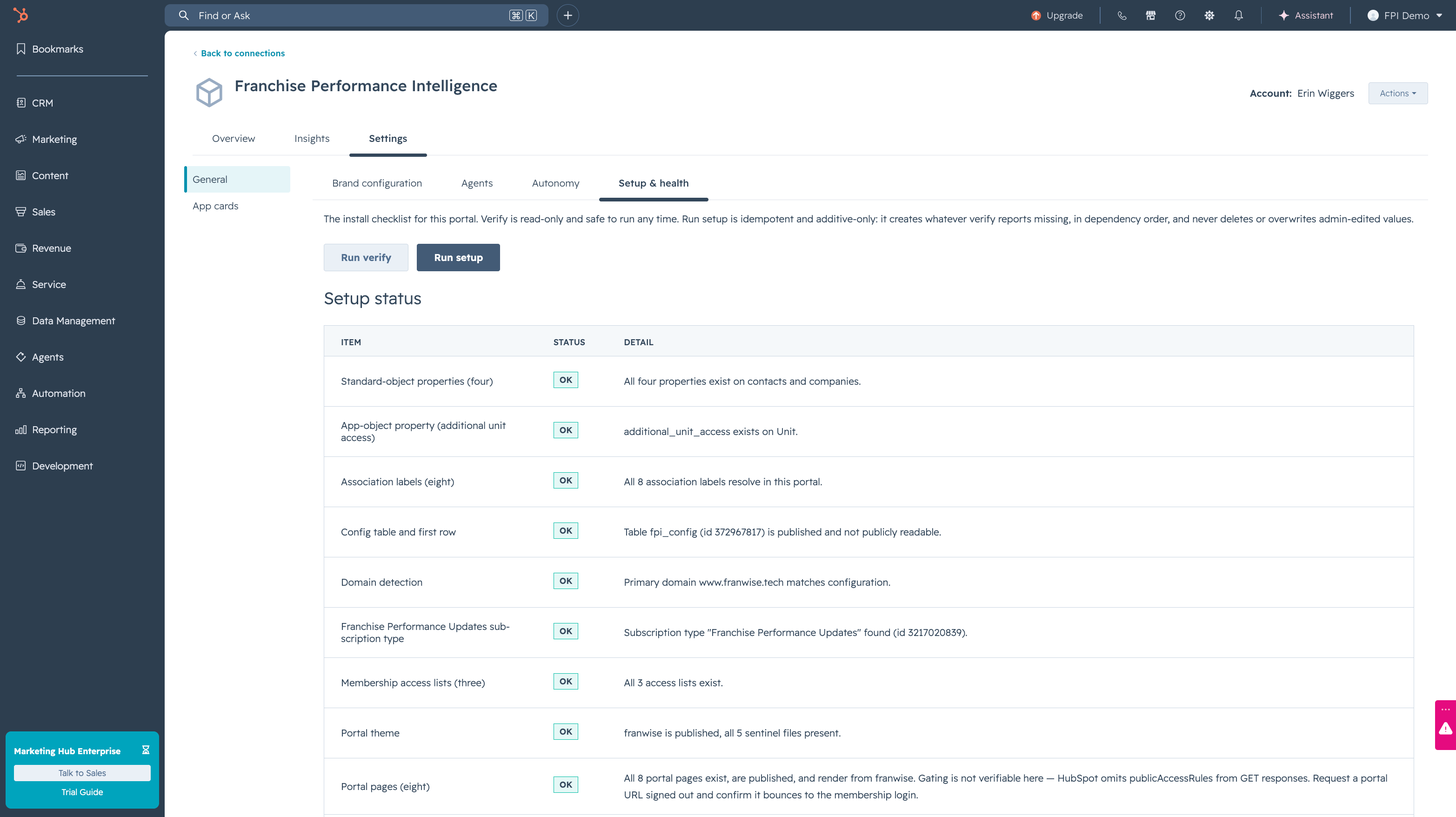This screenshot has height=817, width=1456.
Task: Click the STATUS column header
Action: click(x=569, y=342)
